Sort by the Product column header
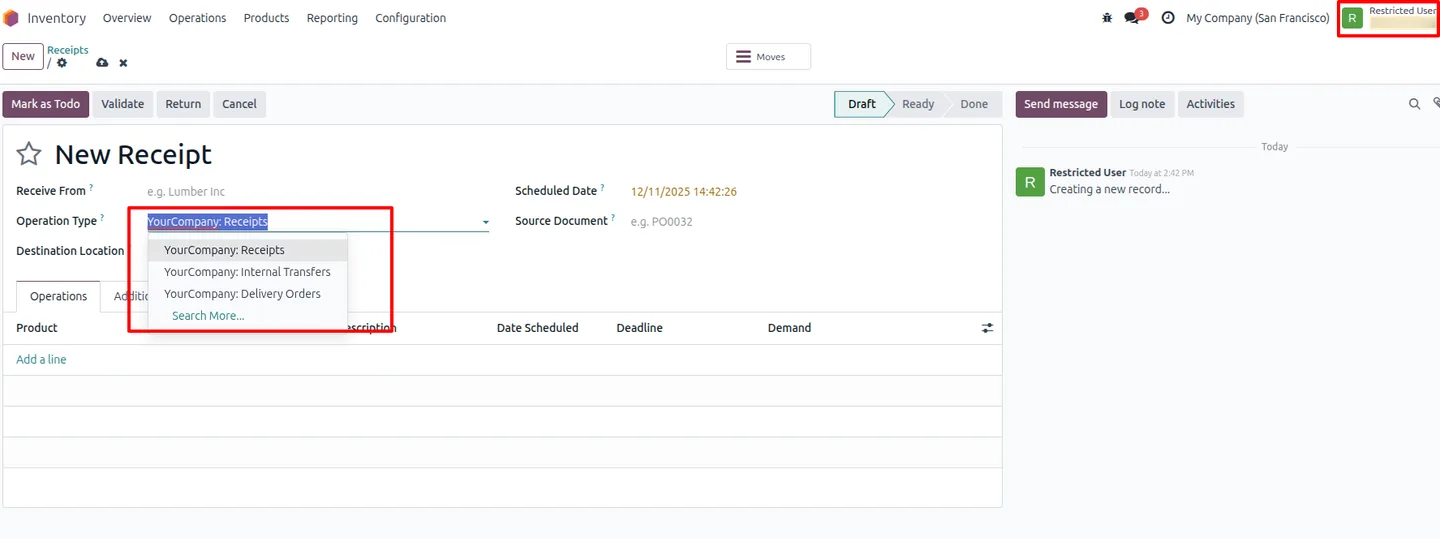The image size is (1440, 539). click(x=37, y=328)
